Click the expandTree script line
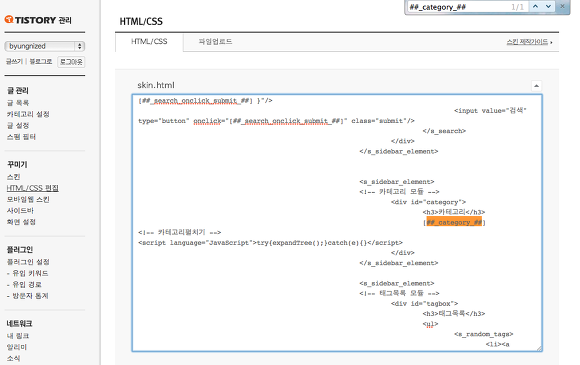The image size is (580, 365). click(x=270, y=243)
